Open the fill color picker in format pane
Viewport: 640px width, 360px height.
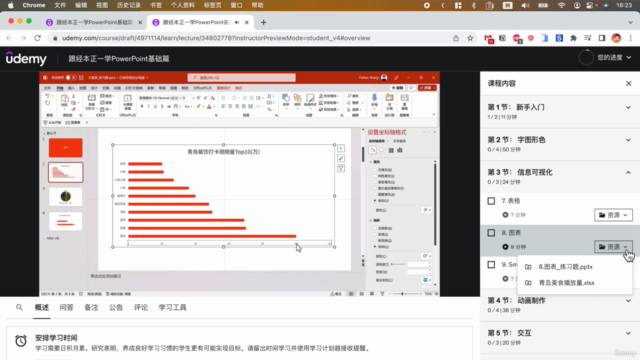pyautogui.click(x=427, y=210)
